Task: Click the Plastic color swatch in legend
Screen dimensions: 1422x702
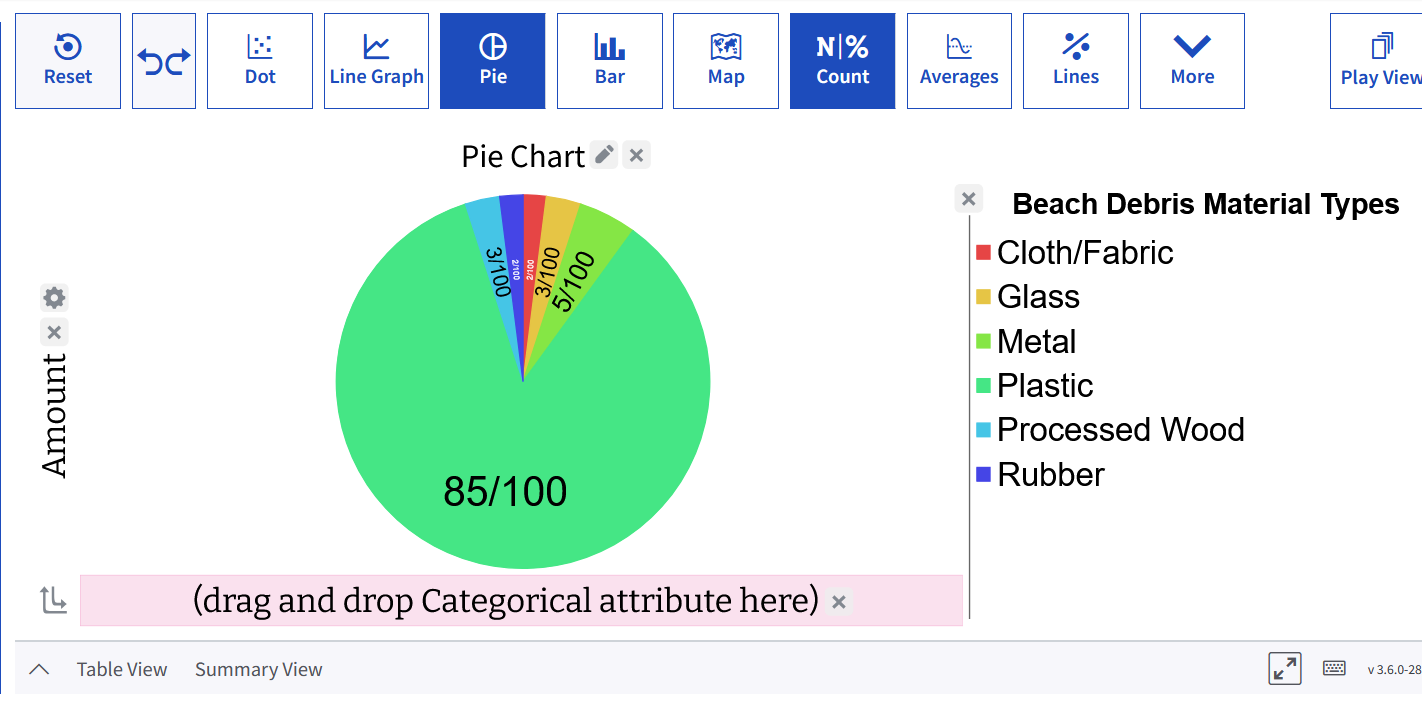Action: (x=983, y=386)
